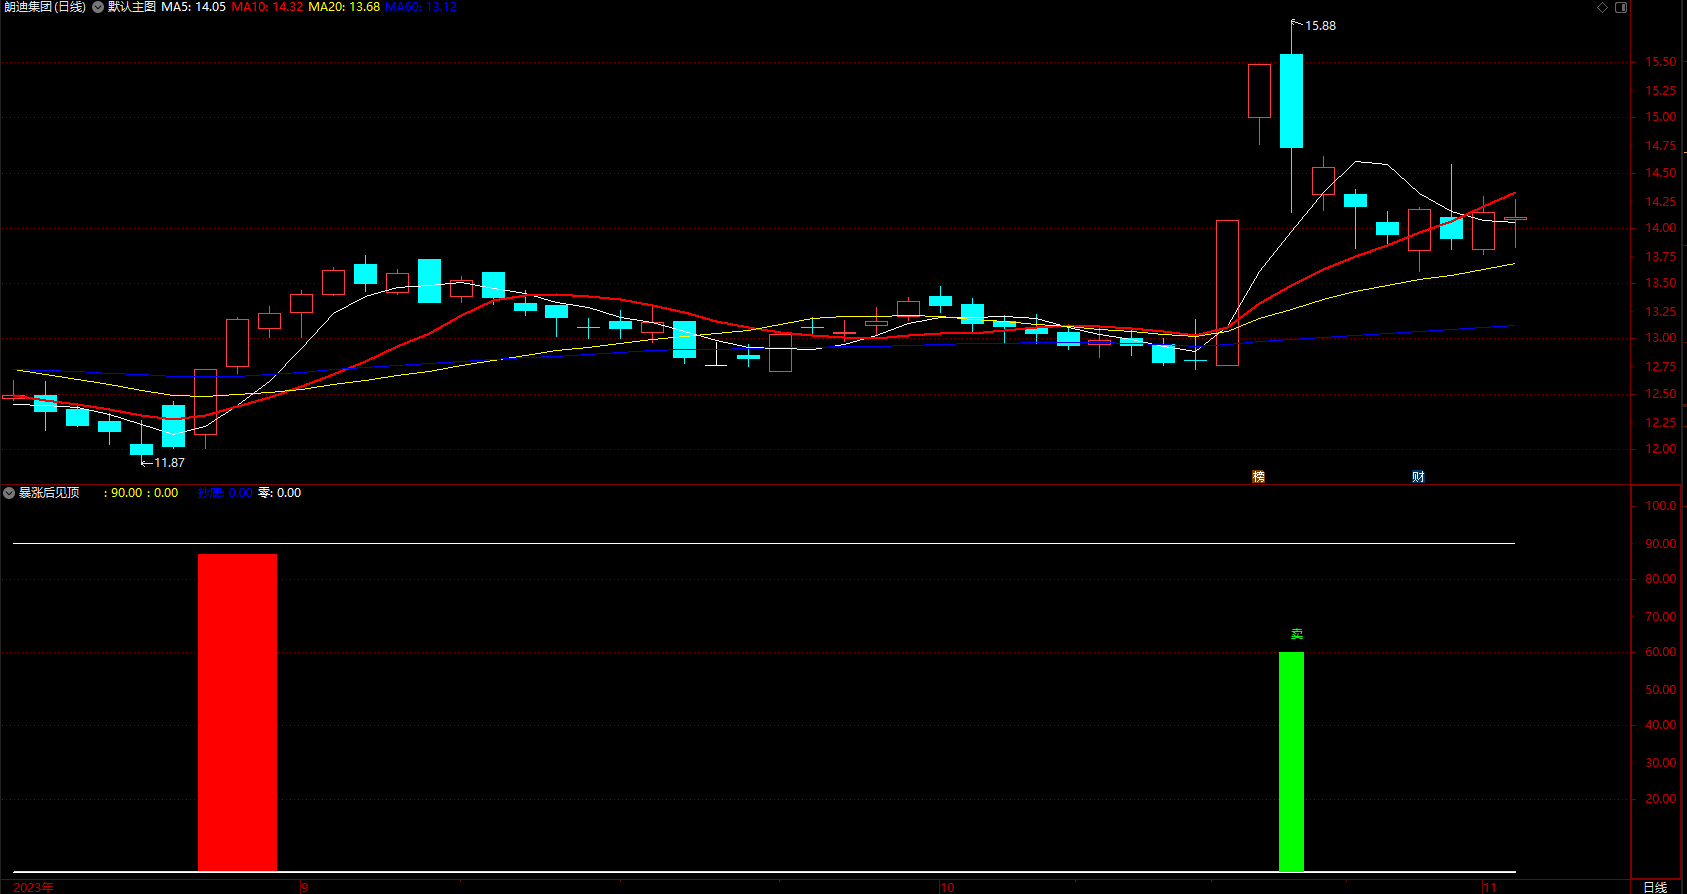The width and height of the screenshot is (1687, 894).
Task: Click the green 卖 sell signal label
Action: (1297, 634)
